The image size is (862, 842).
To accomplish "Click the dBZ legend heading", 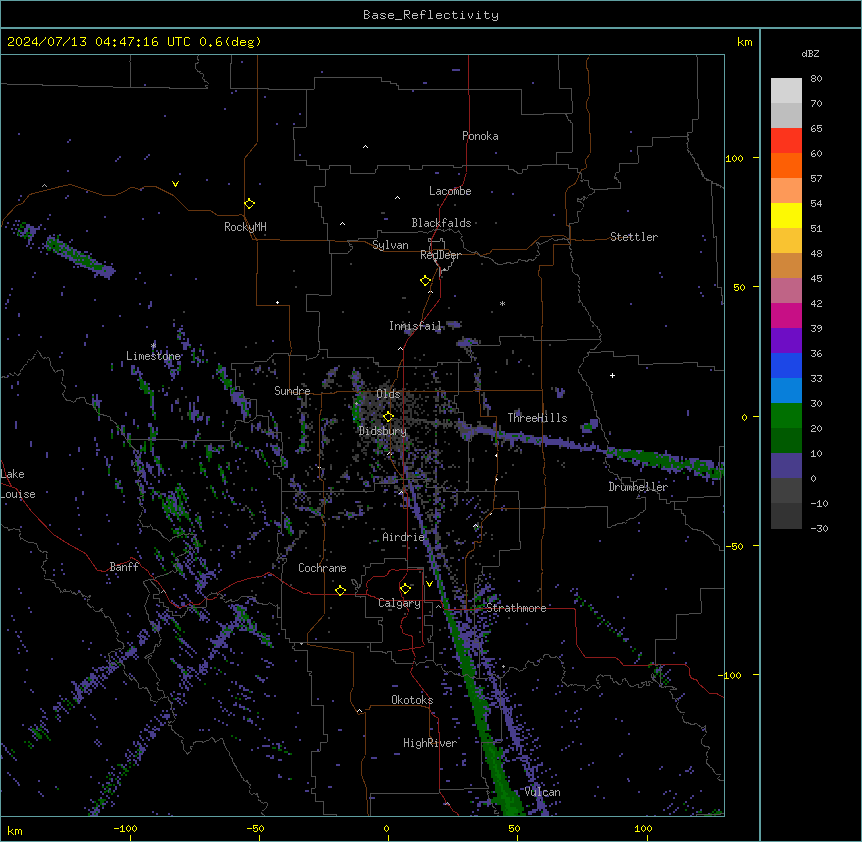I will tap(810, 53).
